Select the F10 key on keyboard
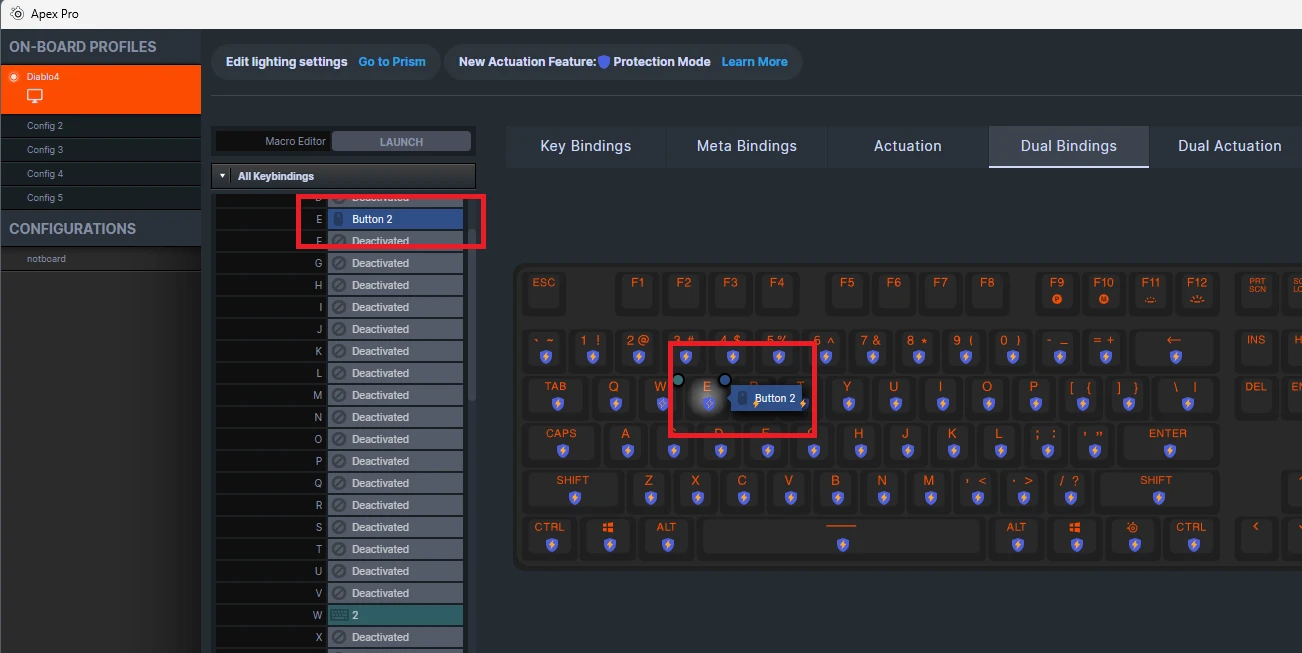The height and width of the screenshot is (653, 1302). point(1104,292)
